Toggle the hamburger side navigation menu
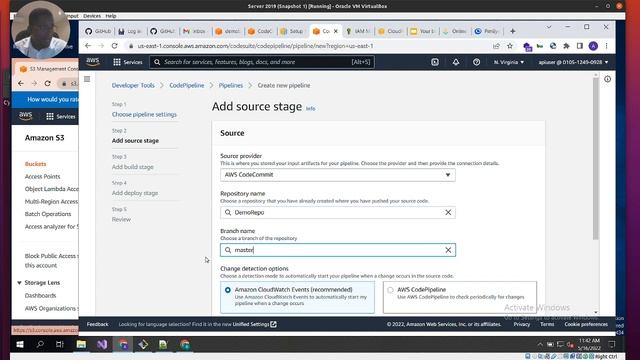This screenshot has height=360, width=640. click(87, 79)
